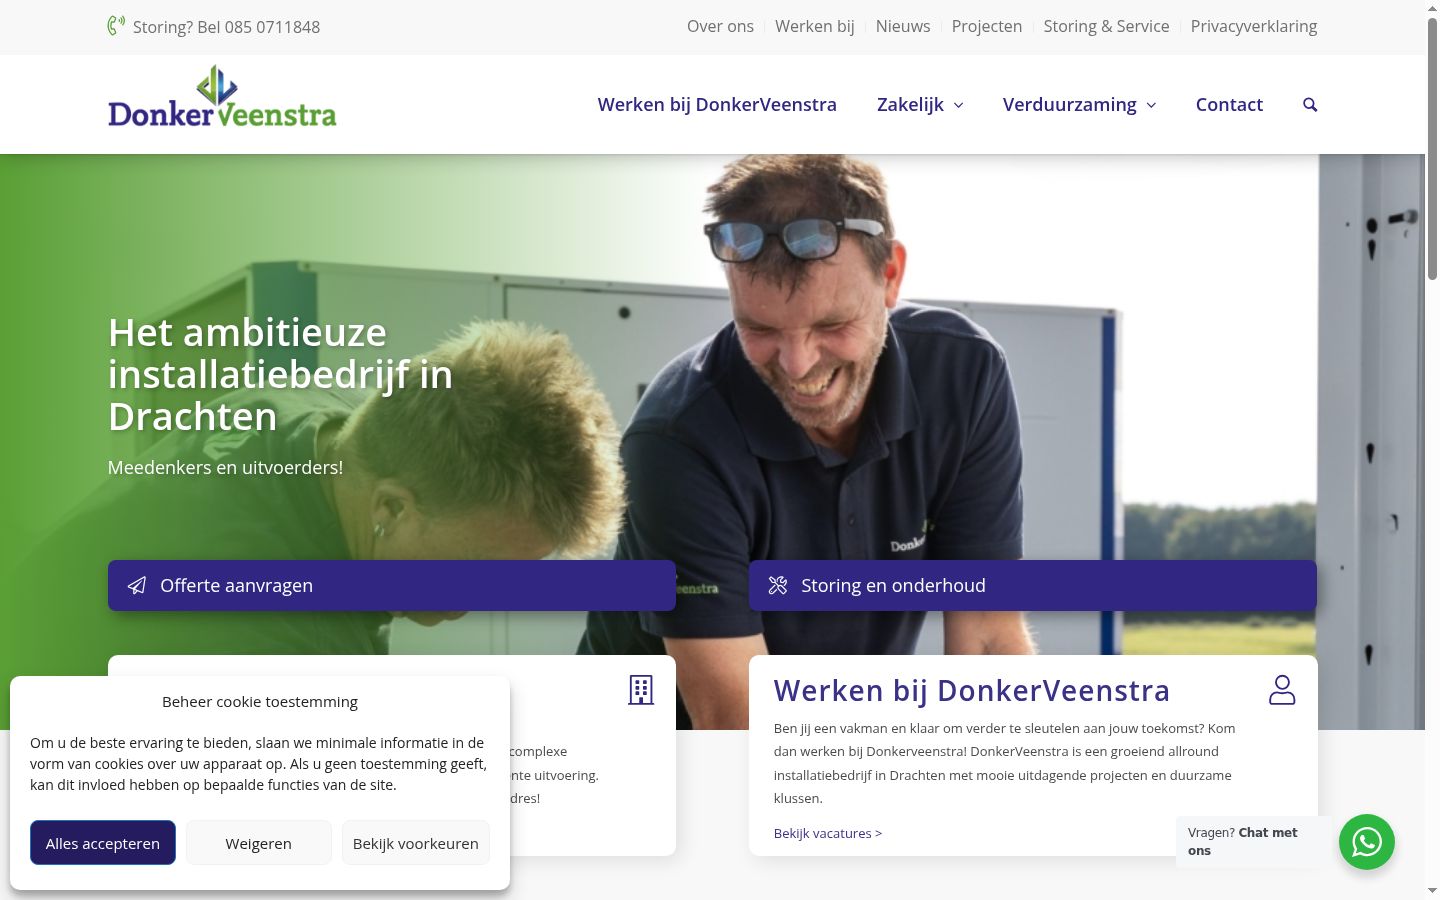This screenshot has height=900, width=1440.
Task: Click the page's vertical scrollbar thumb
Action: [1432, 150]
